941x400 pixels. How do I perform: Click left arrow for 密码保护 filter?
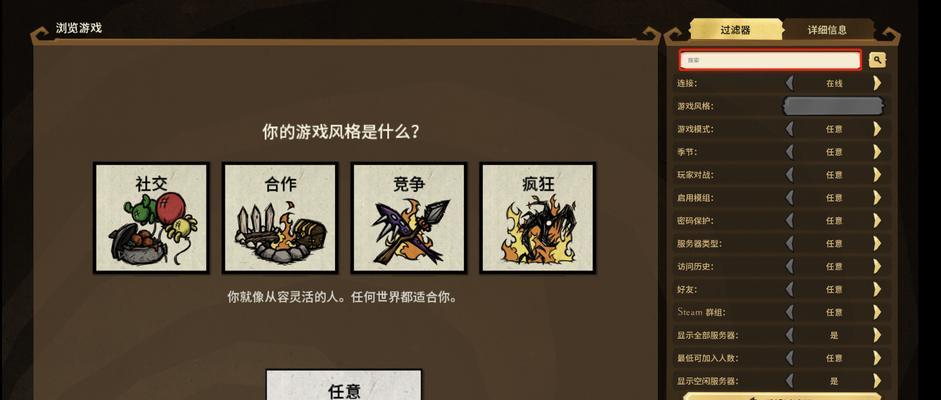point(790,220)
